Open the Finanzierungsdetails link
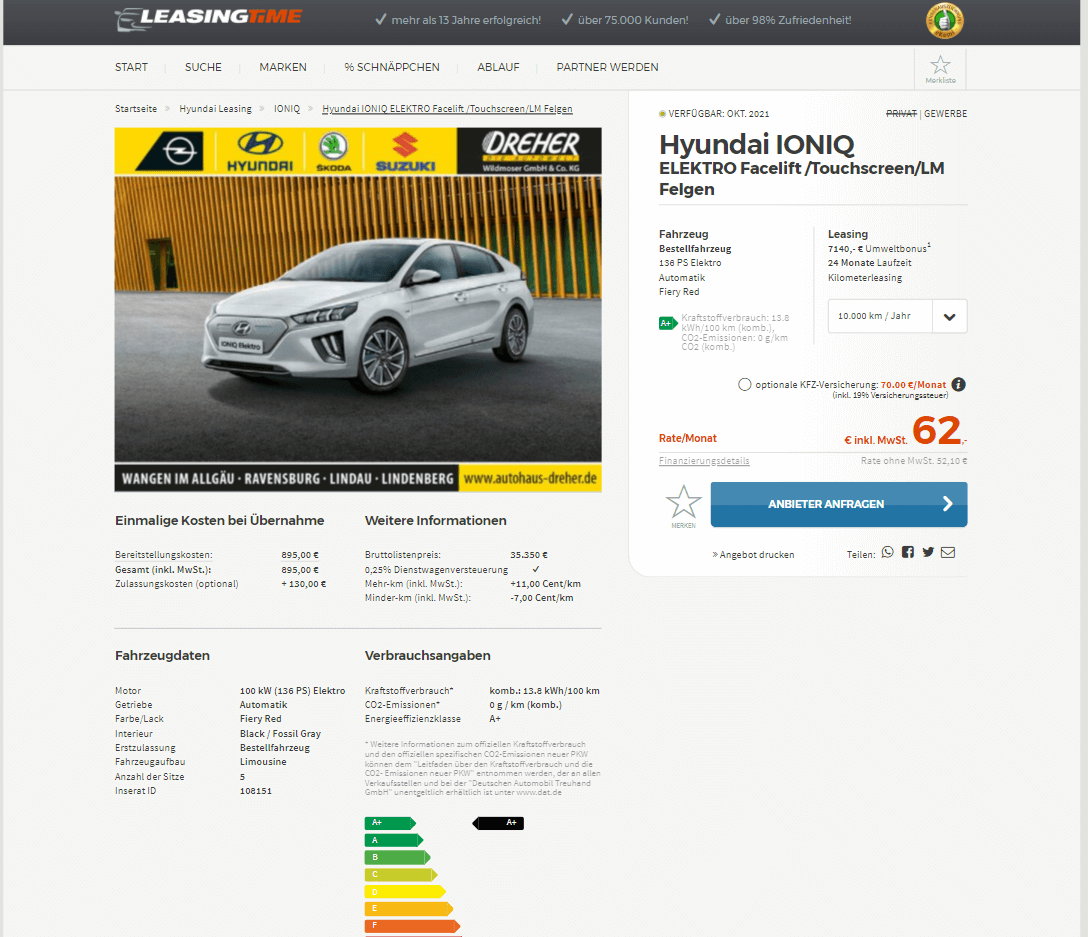The image size is (1088, 937). (704, 461)
